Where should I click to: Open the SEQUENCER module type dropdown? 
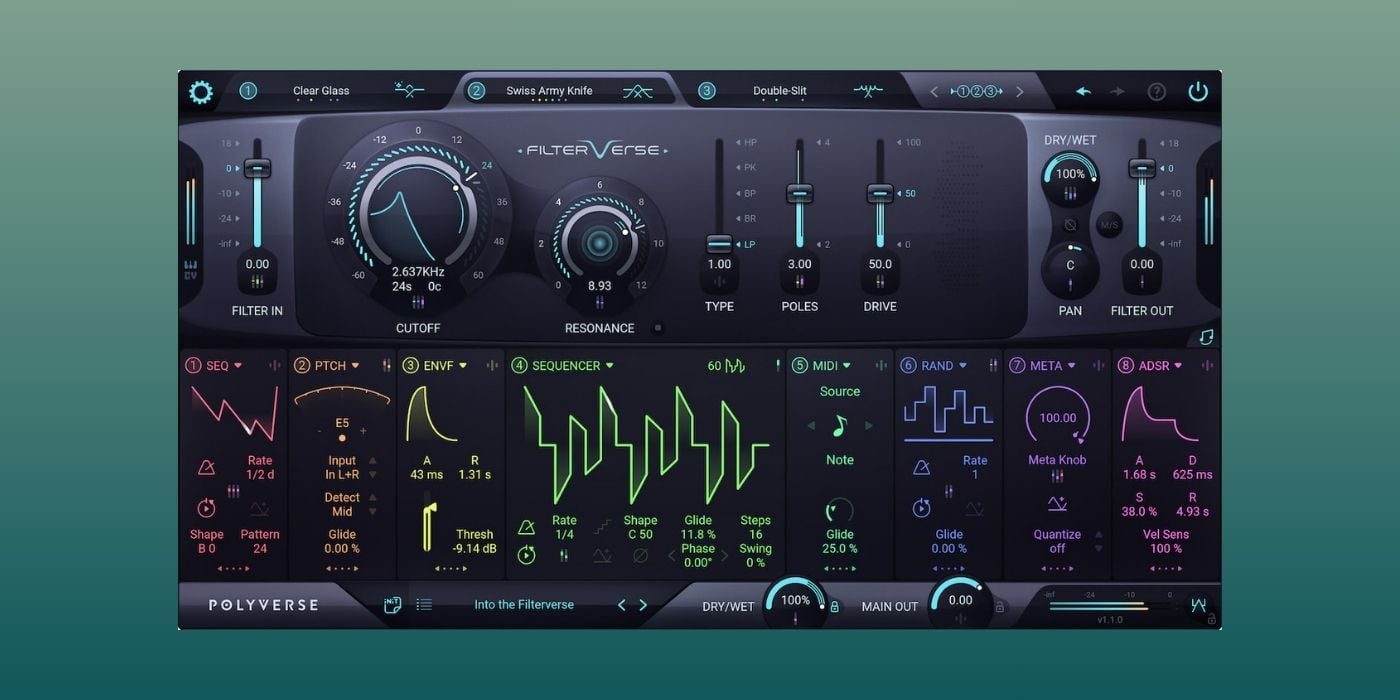609,366
